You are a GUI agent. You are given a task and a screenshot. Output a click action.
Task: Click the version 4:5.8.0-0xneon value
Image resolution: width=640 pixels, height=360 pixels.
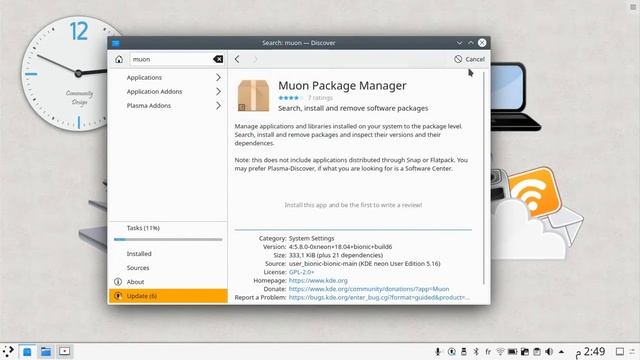pyautogui.click(x=340, y=247)
